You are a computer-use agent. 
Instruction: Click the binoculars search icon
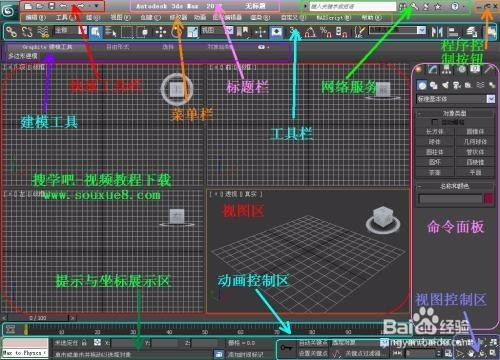[403, 6]
